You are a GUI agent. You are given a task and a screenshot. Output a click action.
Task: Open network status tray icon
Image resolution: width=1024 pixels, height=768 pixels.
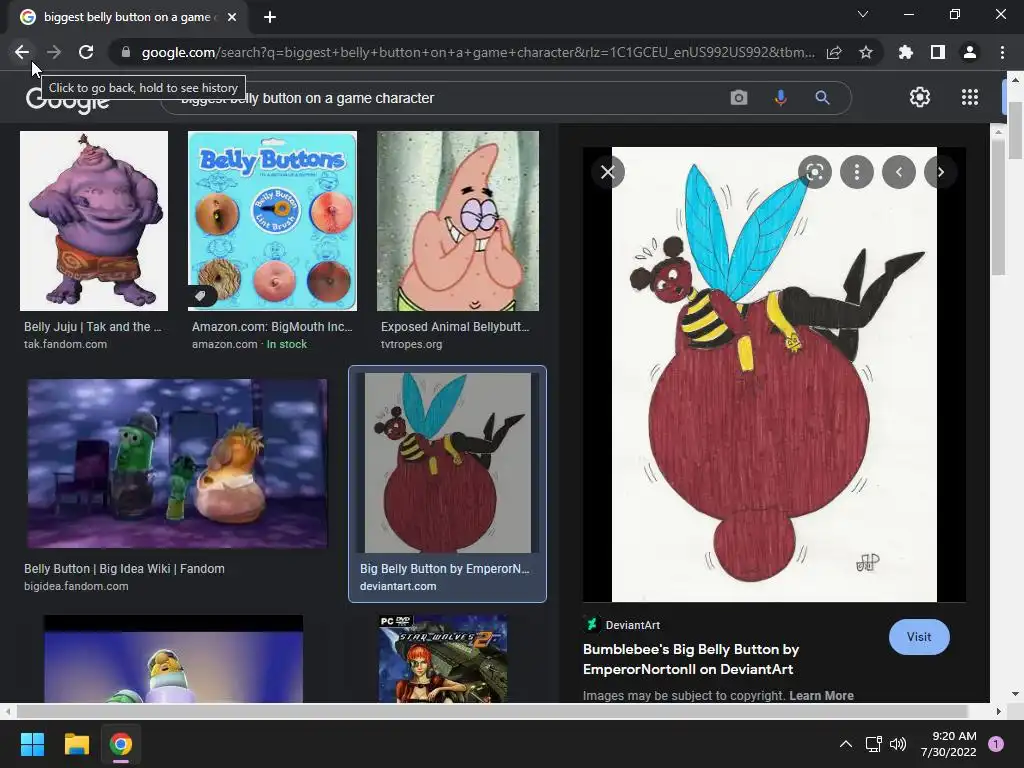tap(873, 744)
